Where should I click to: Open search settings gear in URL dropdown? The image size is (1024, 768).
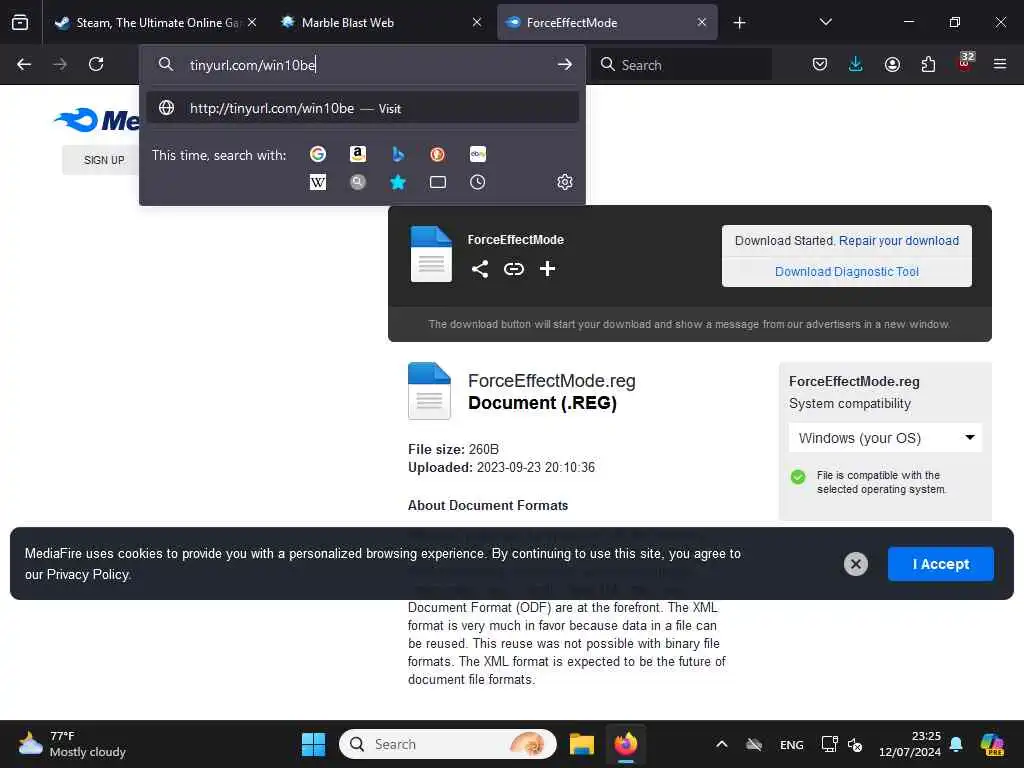coord(565,182)
